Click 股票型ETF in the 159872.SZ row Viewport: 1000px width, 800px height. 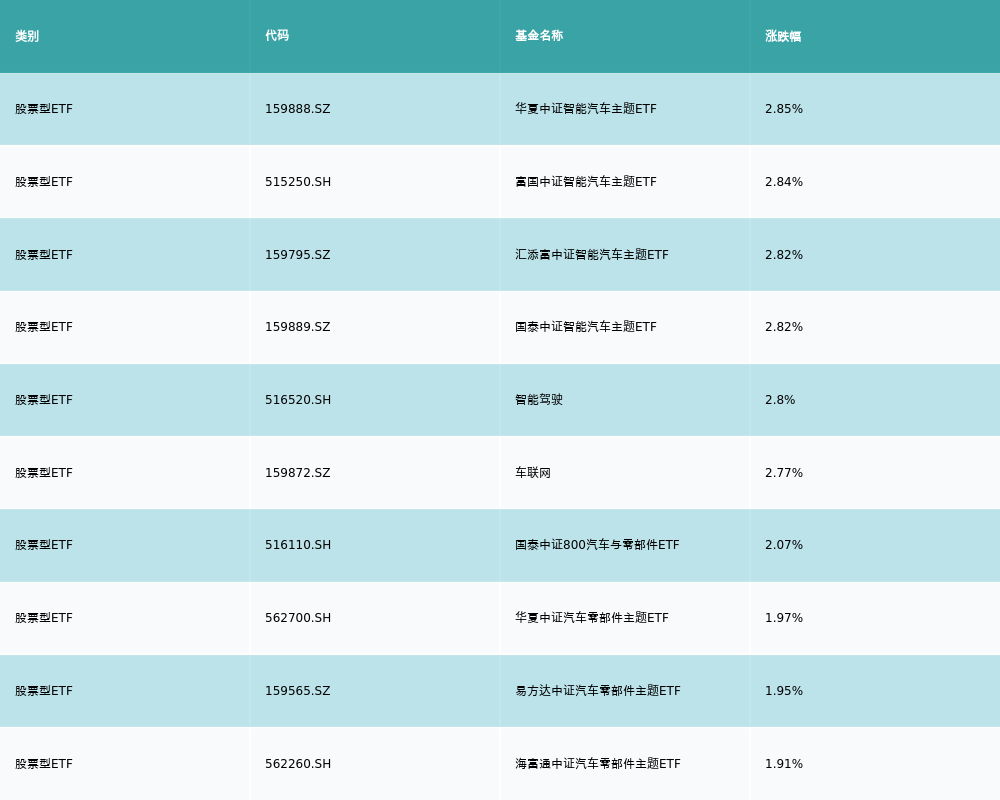coord(44,473)
